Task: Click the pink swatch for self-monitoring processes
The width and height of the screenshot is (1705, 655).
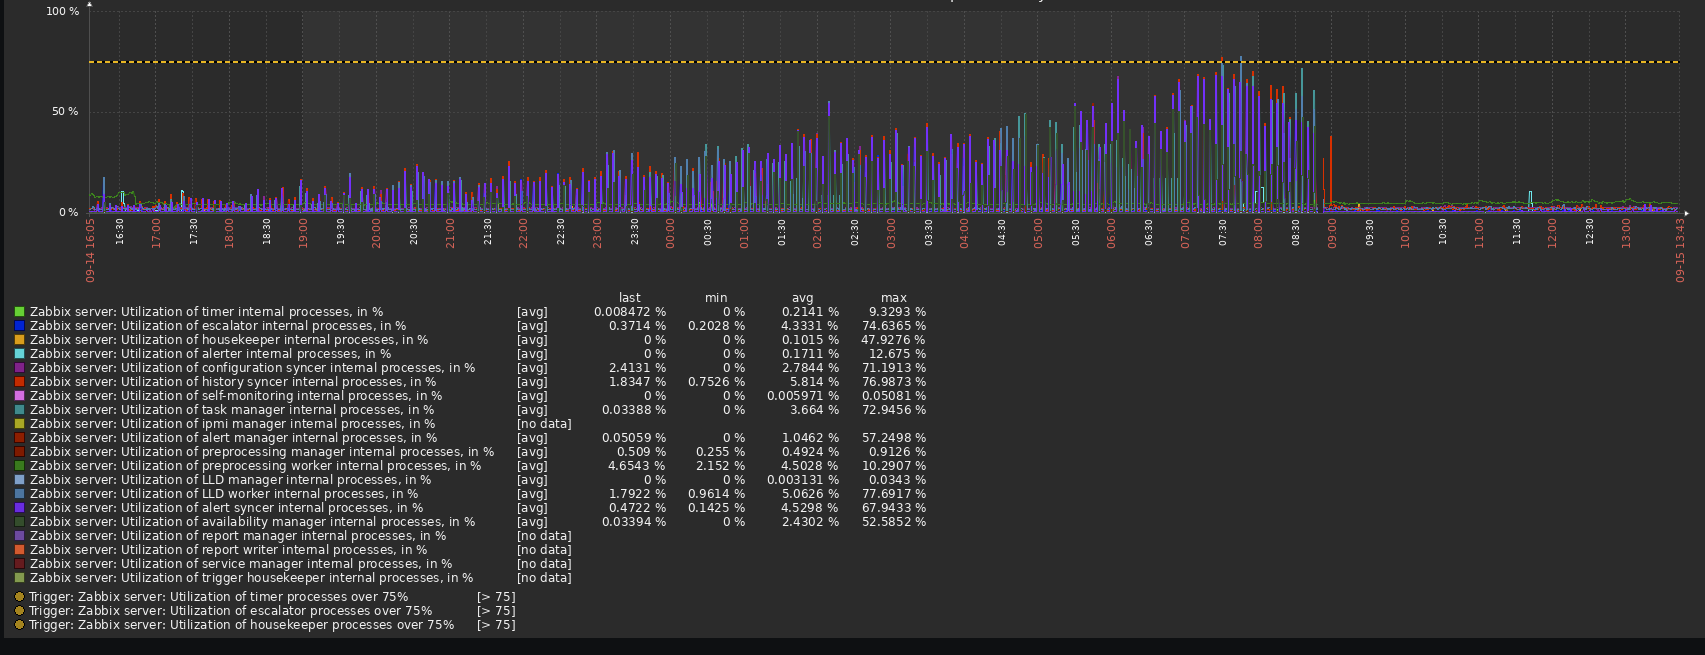Action: (20, 396)
